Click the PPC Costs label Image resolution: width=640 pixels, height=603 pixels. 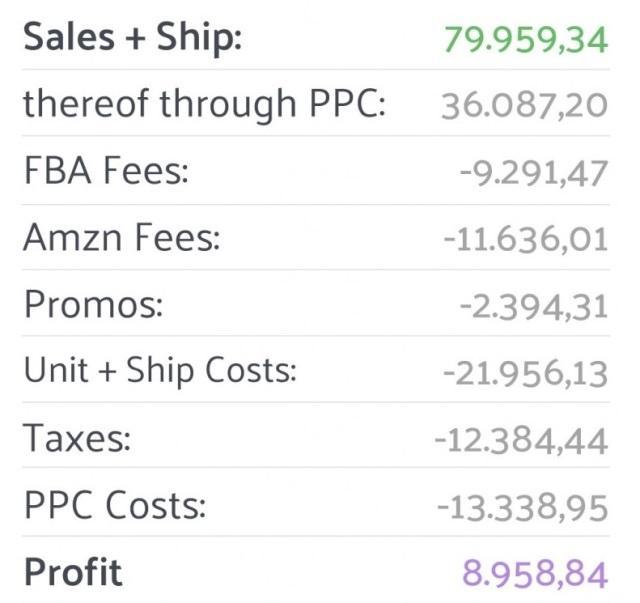(115, 505)
